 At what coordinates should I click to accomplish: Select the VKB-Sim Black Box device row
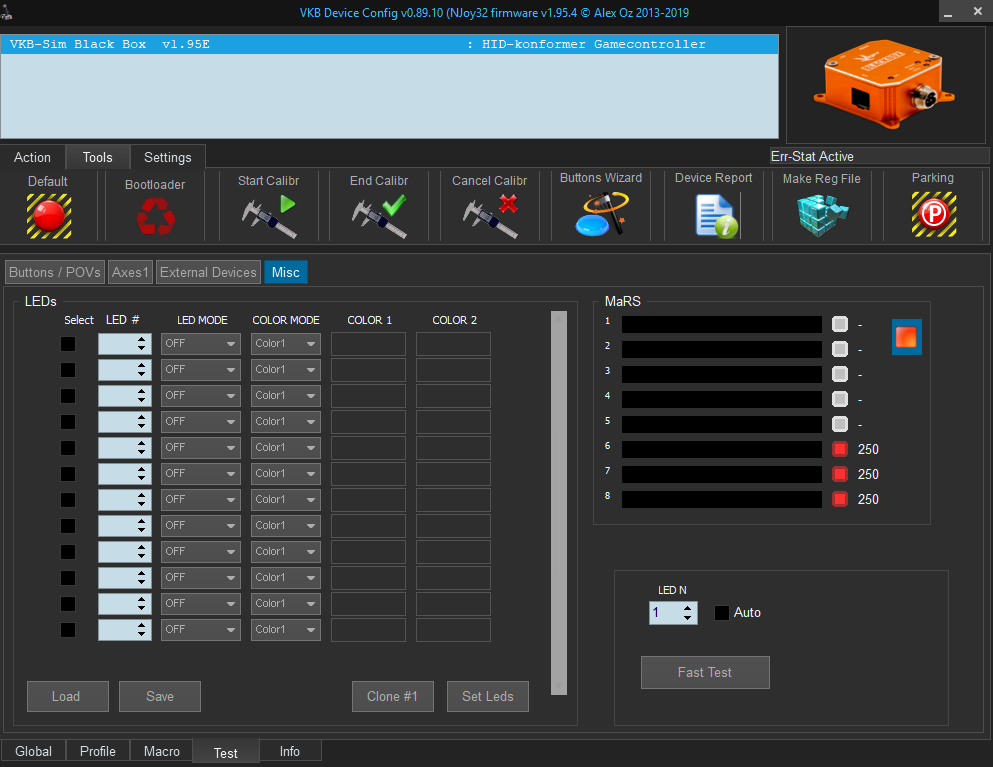click(389, 44)
